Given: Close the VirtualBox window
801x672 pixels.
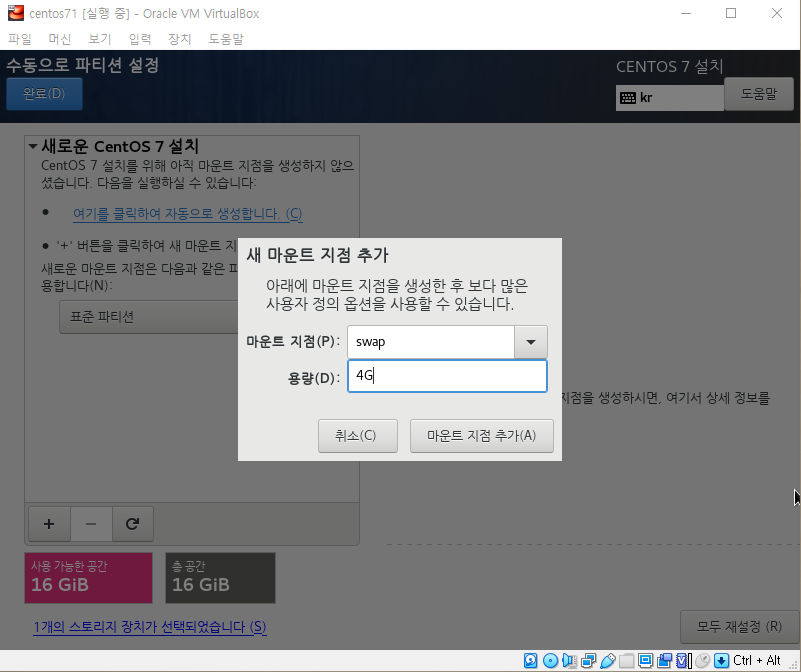Looking at the screenshot, I should [776, 13].
